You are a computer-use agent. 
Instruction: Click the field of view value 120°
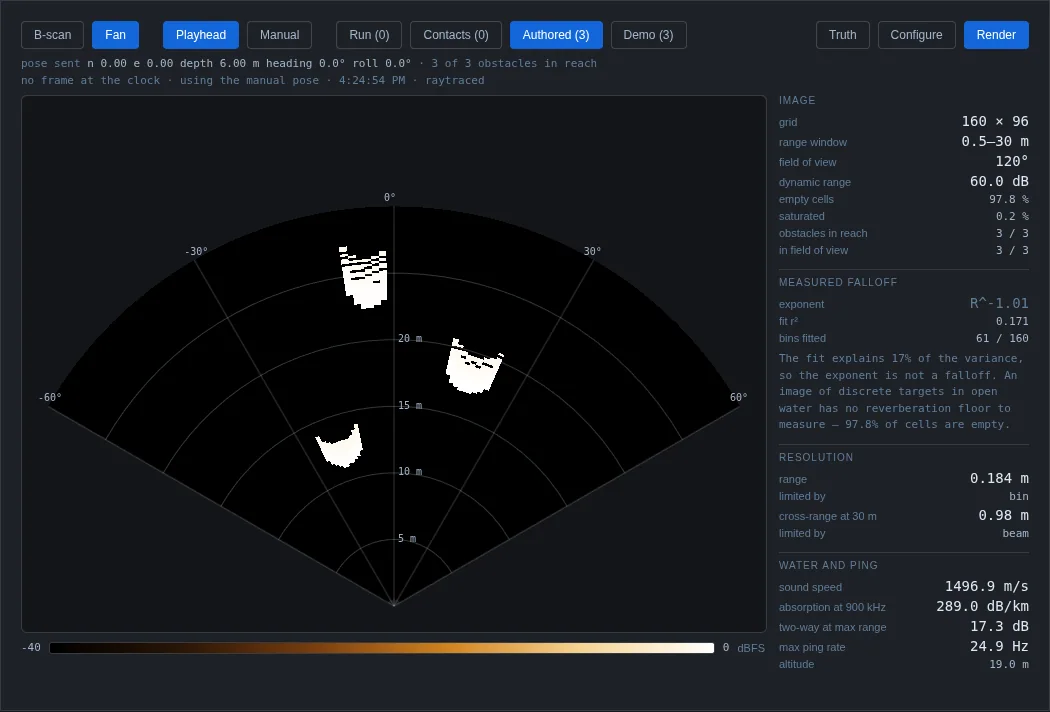1011,161
